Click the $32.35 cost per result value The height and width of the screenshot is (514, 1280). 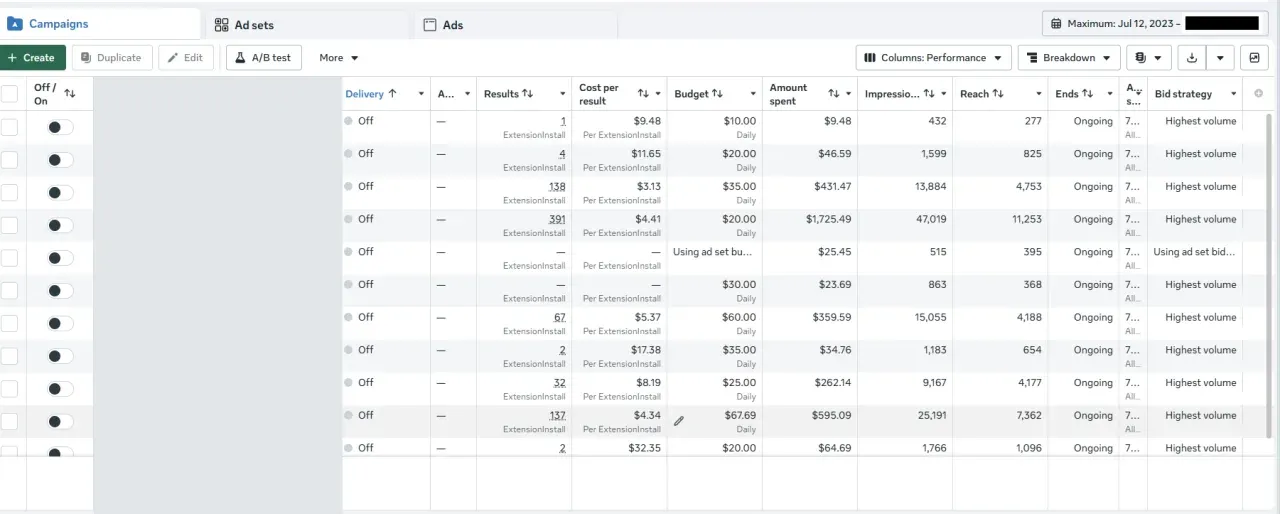tap(646, 448)
